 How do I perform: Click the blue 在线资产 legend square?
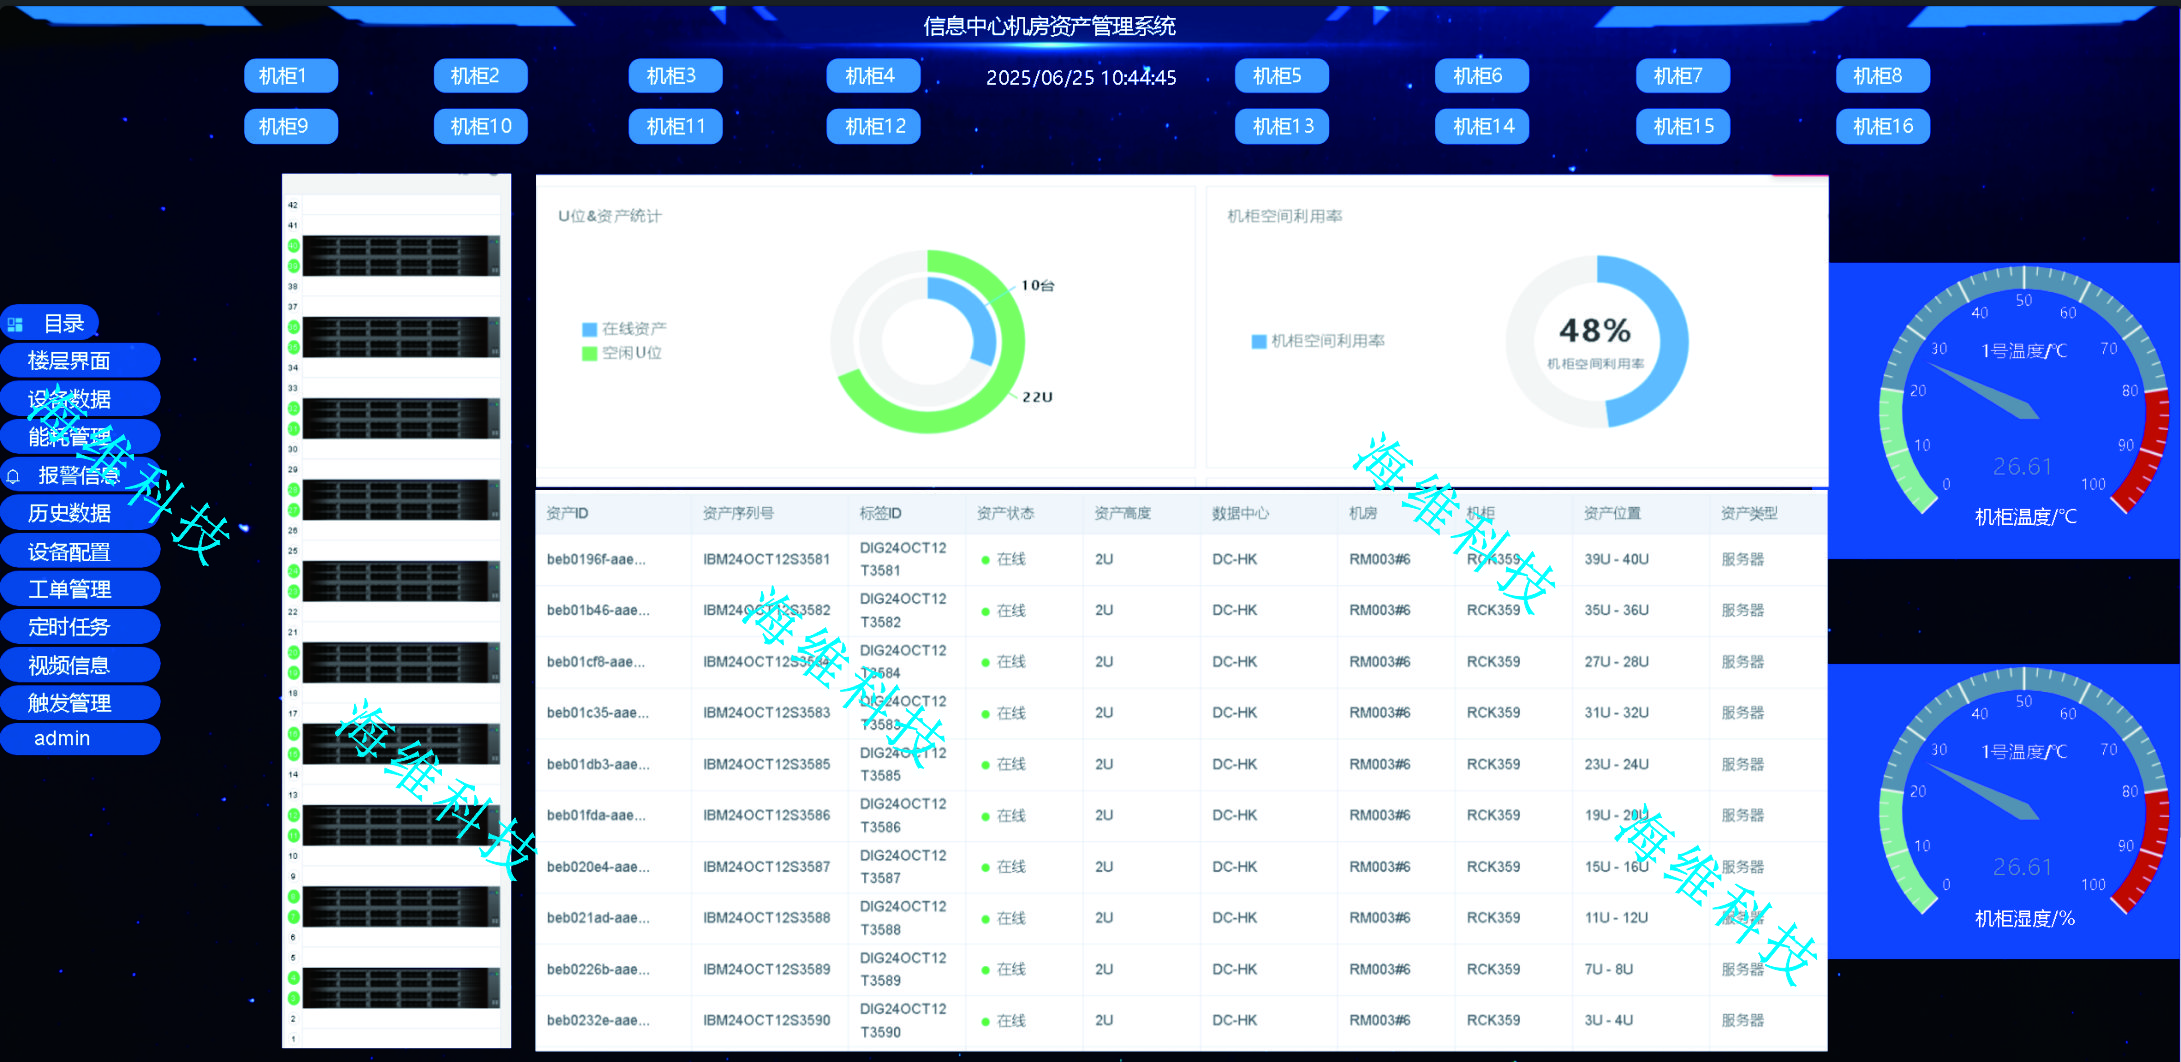tap(589, 329)
